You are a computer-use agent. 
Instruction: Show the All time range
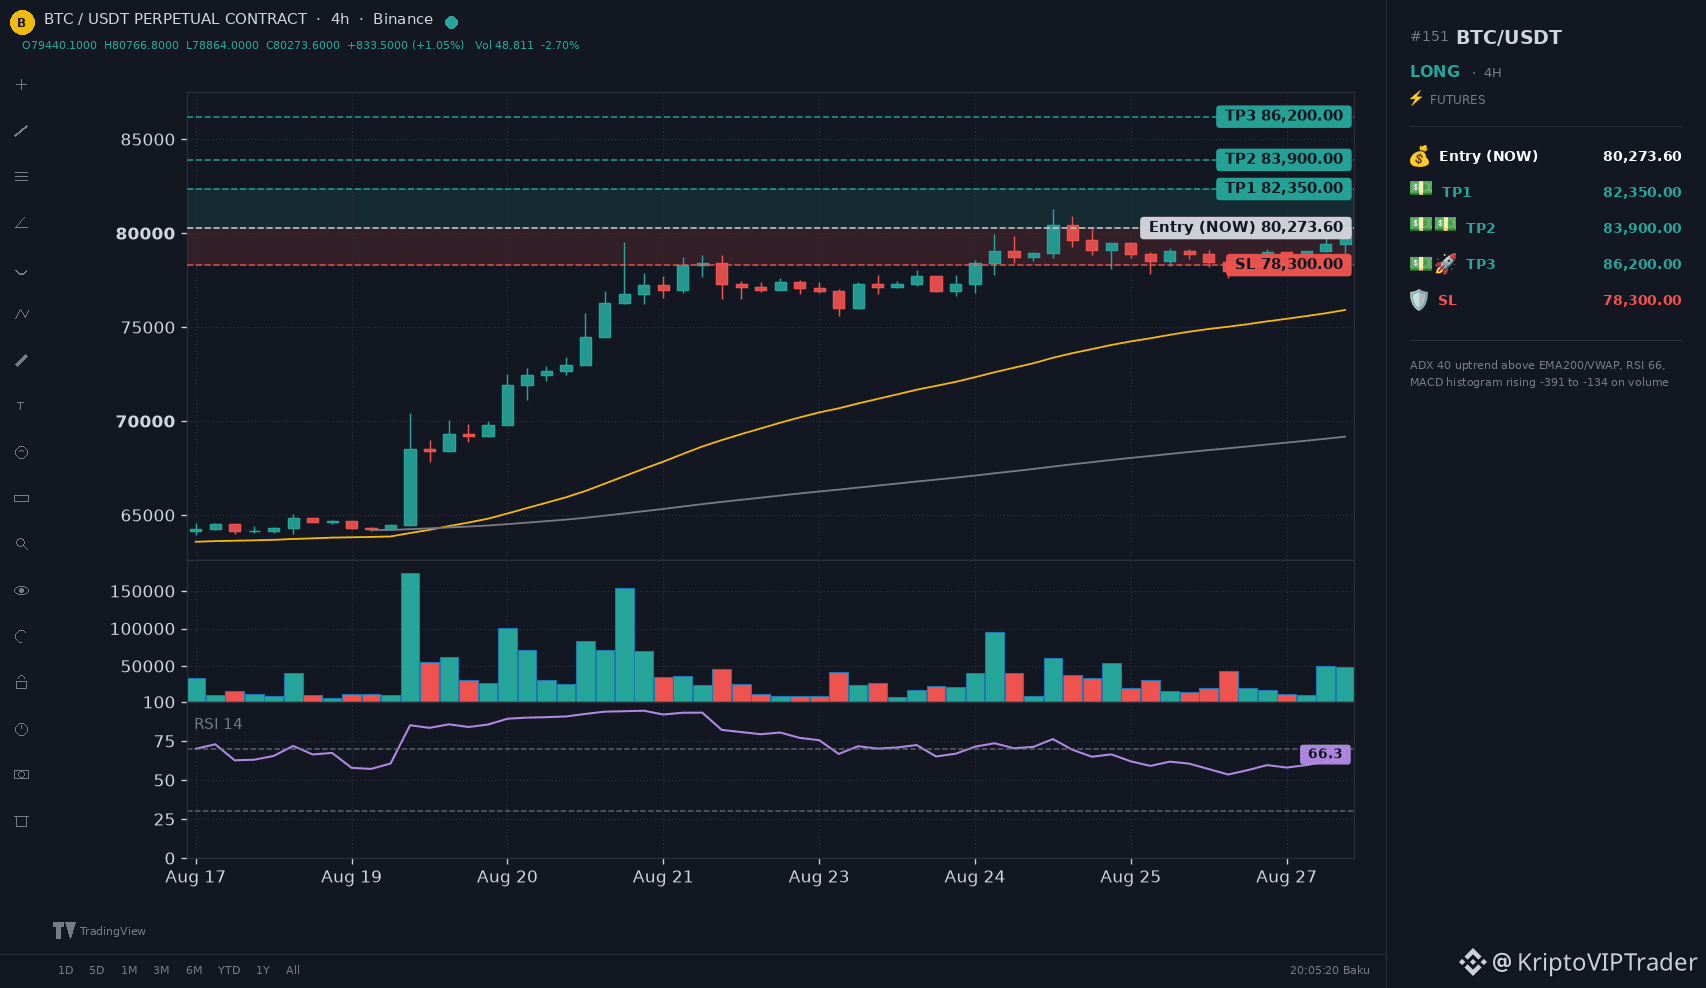(x=293, y=970)
